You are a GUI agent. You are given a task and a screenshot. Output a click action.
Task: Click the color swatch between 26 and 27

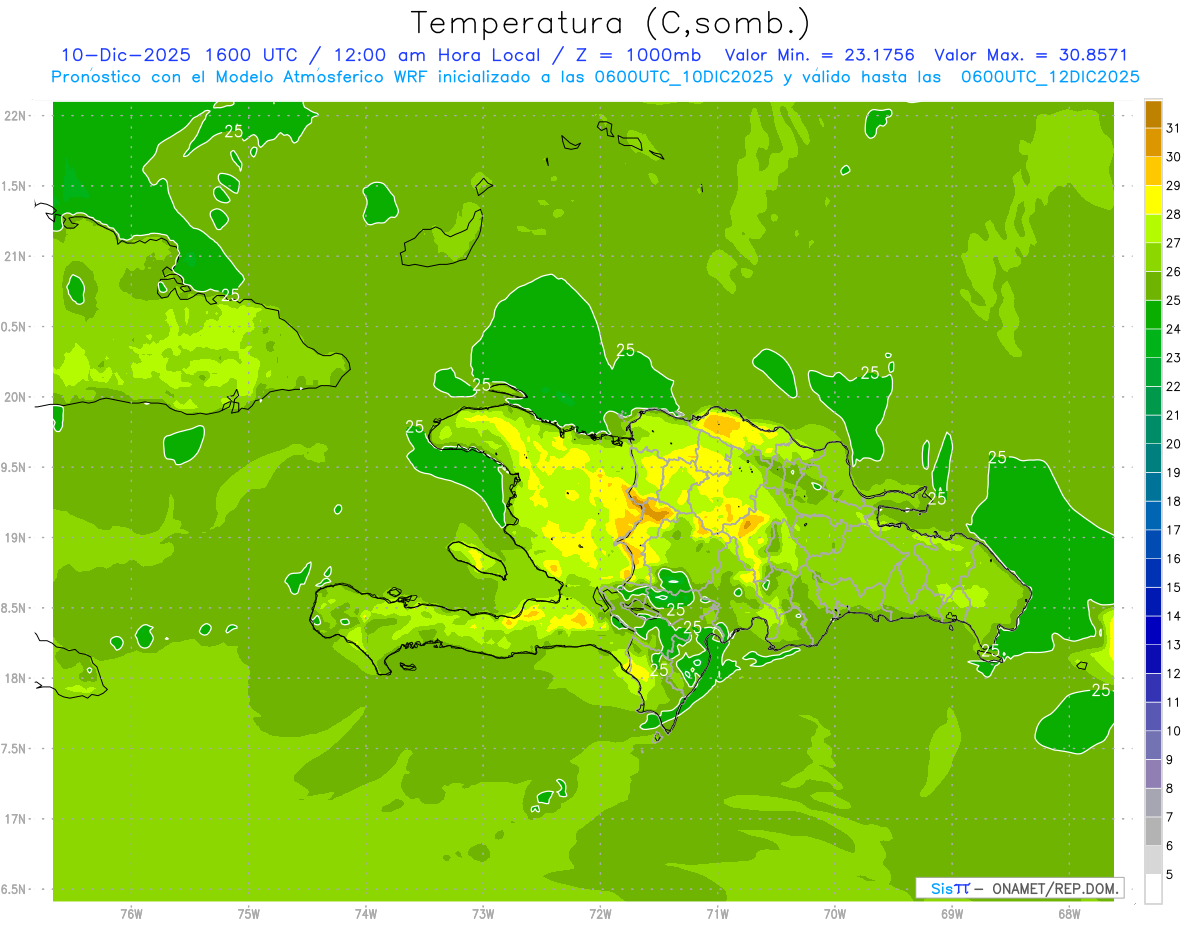click(1153, 258)
